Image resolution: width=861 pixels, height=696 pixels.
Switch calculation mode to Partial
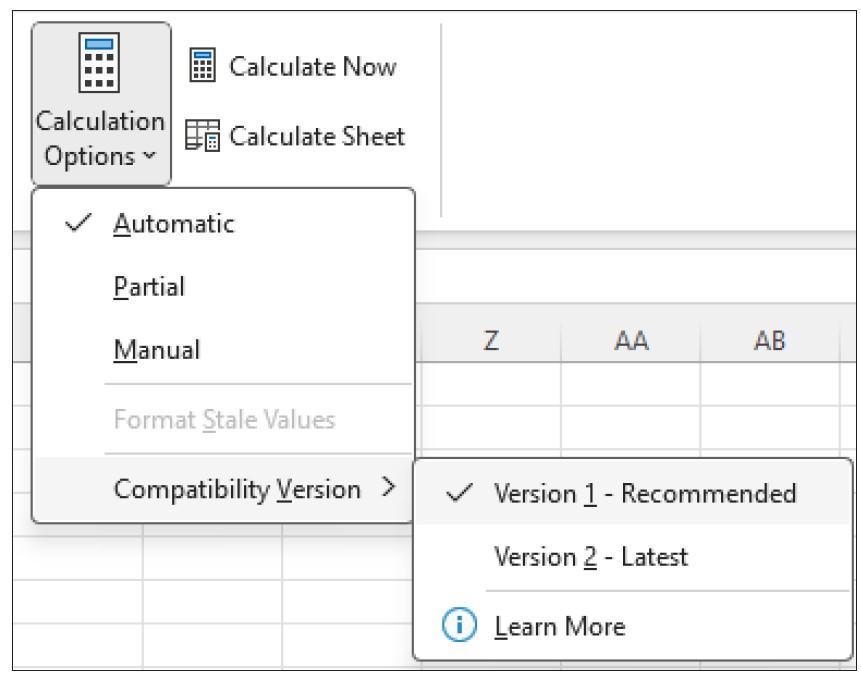coord(149,287)
